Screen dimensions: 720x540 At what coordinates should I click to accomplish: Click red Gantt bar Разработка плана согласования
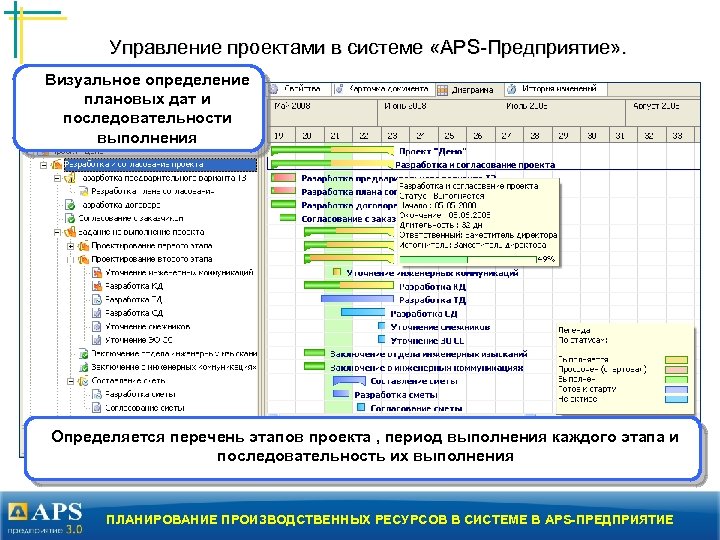283,191
